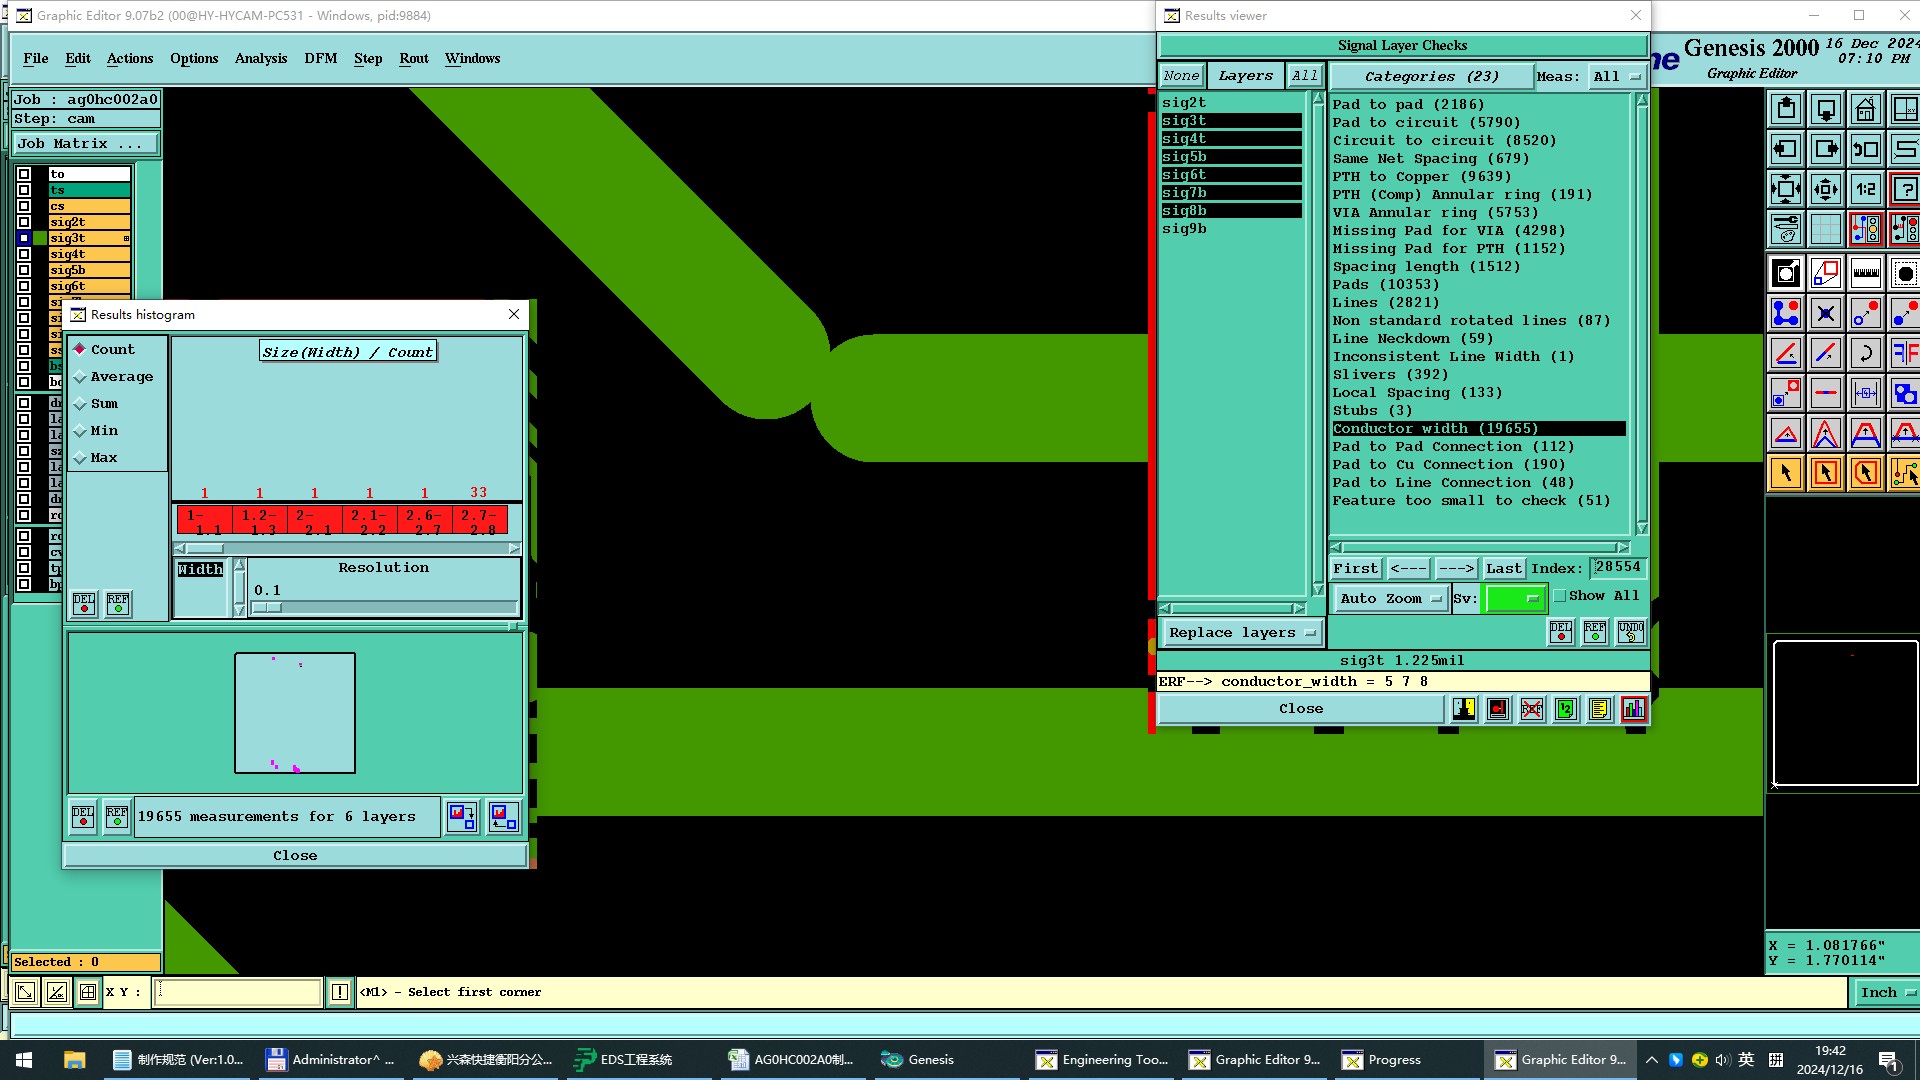Click the red triangle edit icon
The image size is (1920, 1080).
(x=1786, y=433)
